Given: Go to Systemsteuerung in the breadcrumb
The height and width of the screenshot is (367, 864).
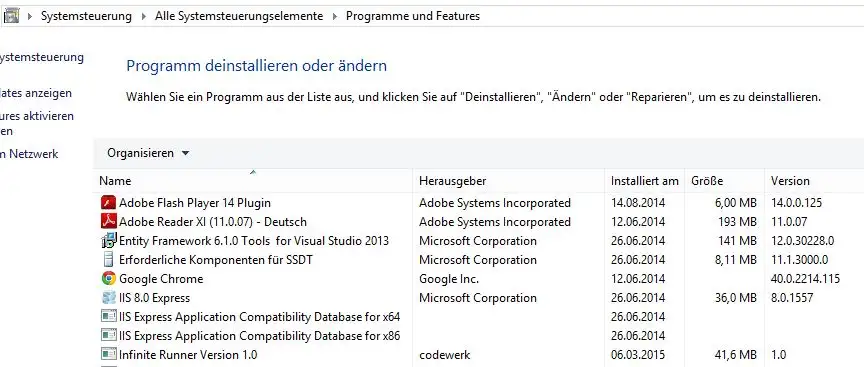Looking at the screenshot, I should coord(87,16).
